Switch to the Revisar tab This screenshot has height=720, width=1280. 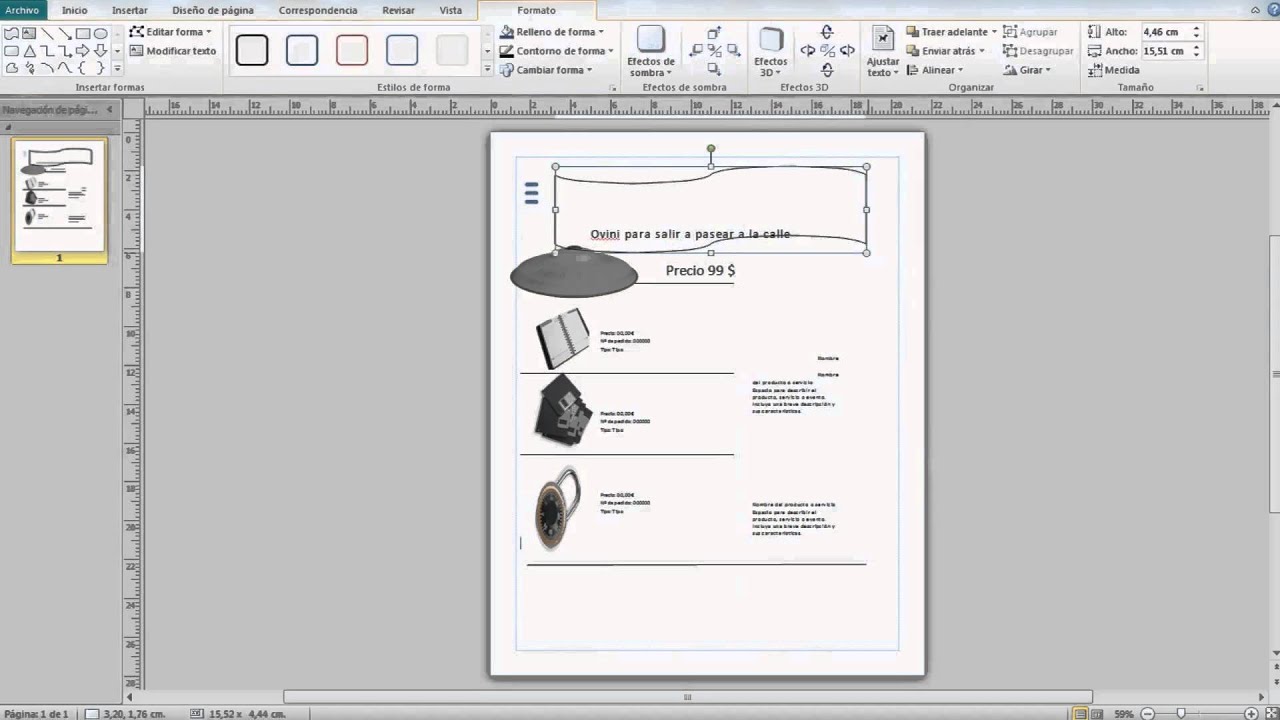[x=399, y=10]
